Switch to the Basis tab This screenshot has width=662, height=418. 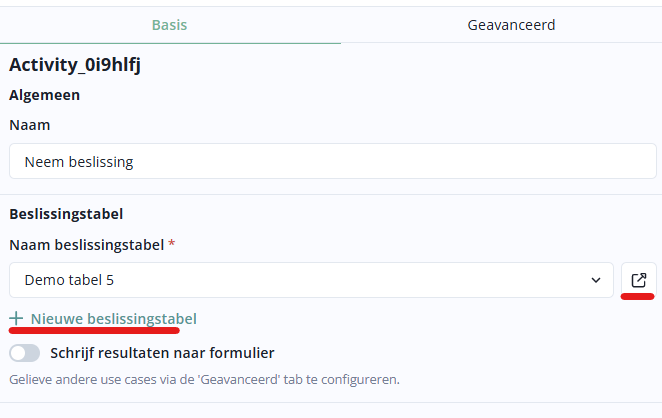pyautogui.click(x=170, y=24)
